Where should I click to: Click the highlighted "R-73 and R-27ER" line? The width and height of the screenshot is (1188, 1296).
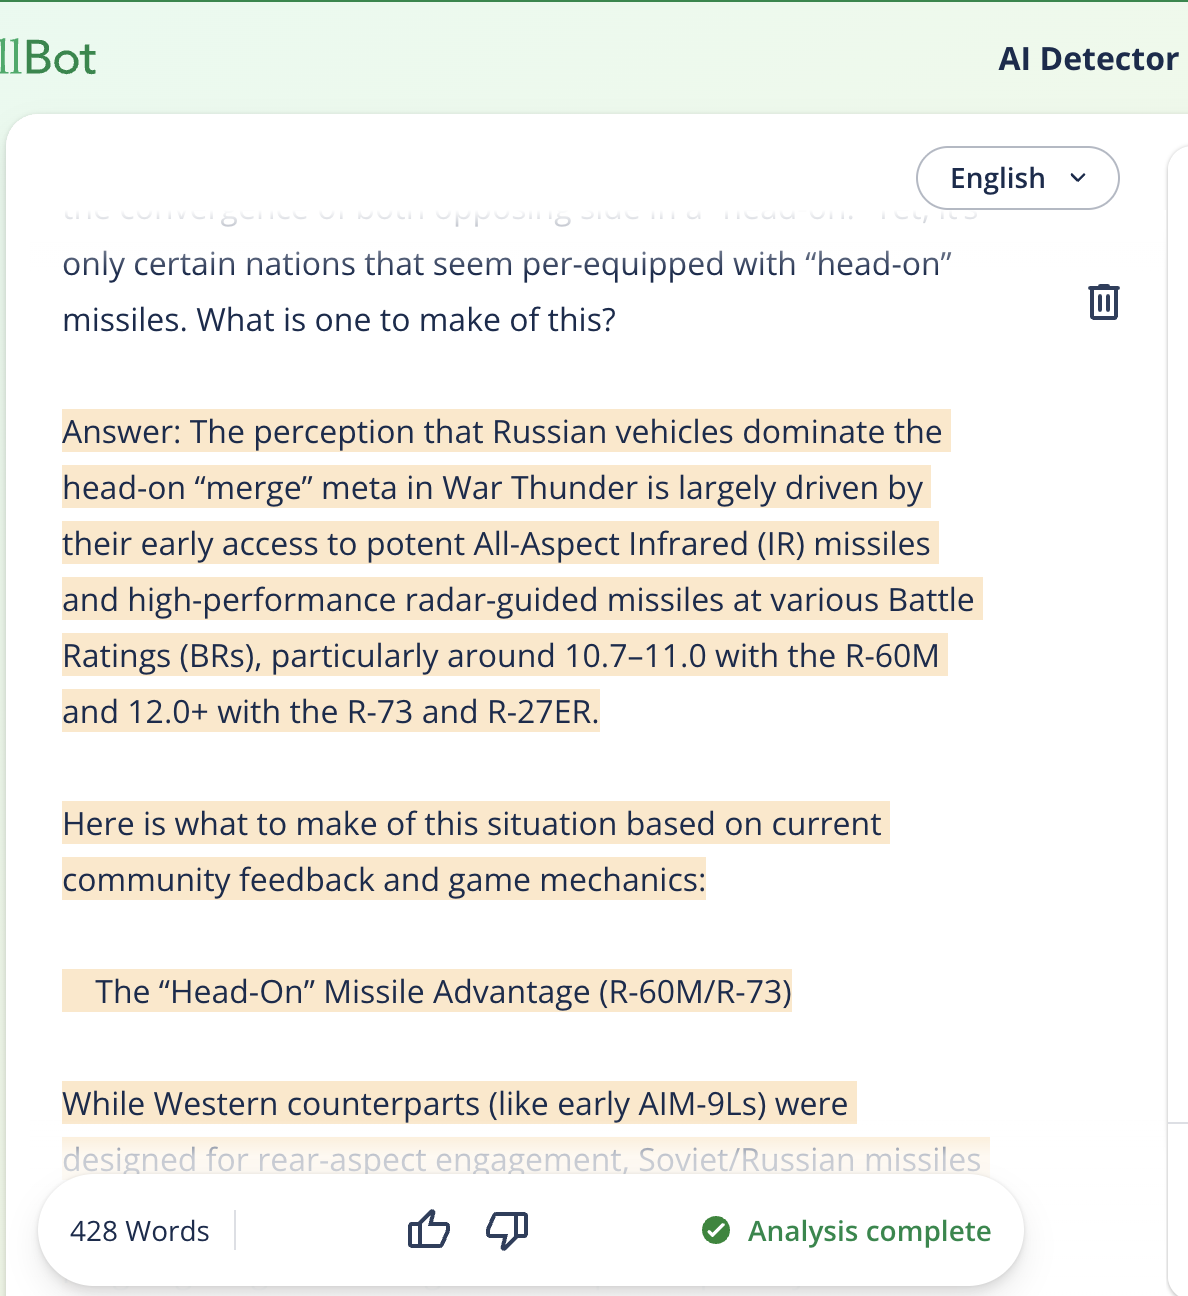tap(330, 712)
